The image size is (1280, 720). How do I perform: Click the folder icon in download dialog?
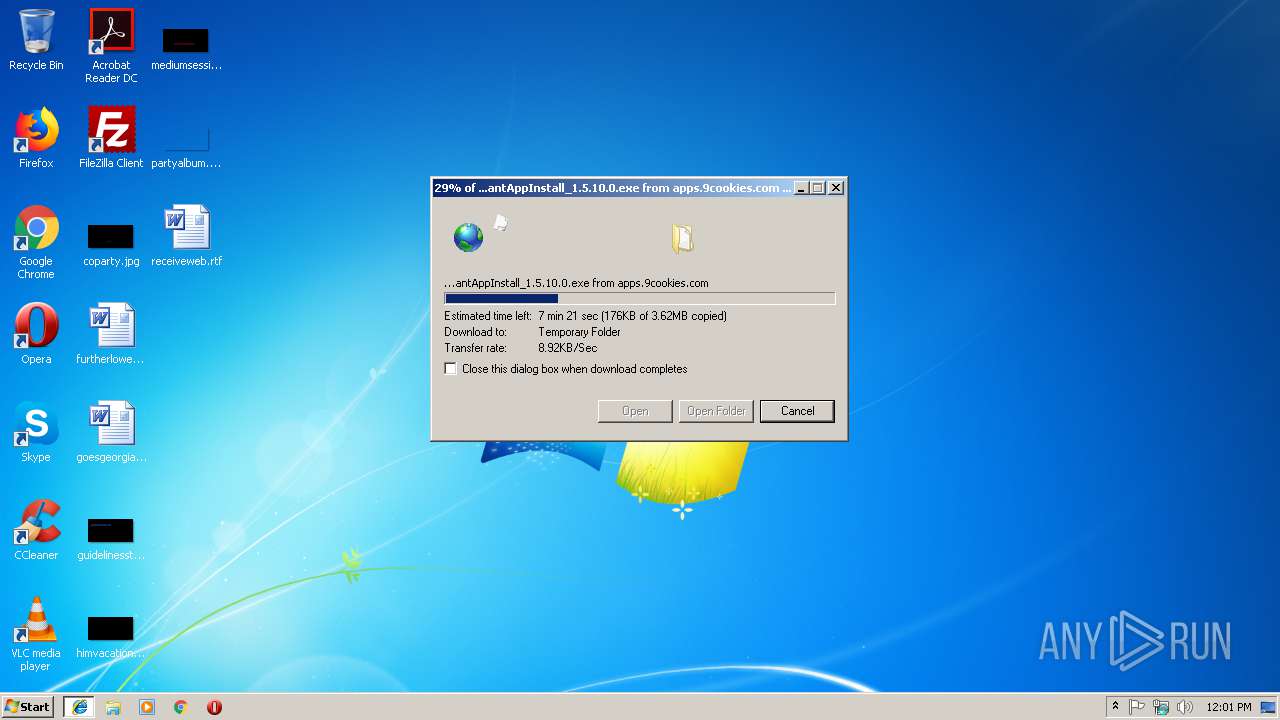(x=682, y=237)
